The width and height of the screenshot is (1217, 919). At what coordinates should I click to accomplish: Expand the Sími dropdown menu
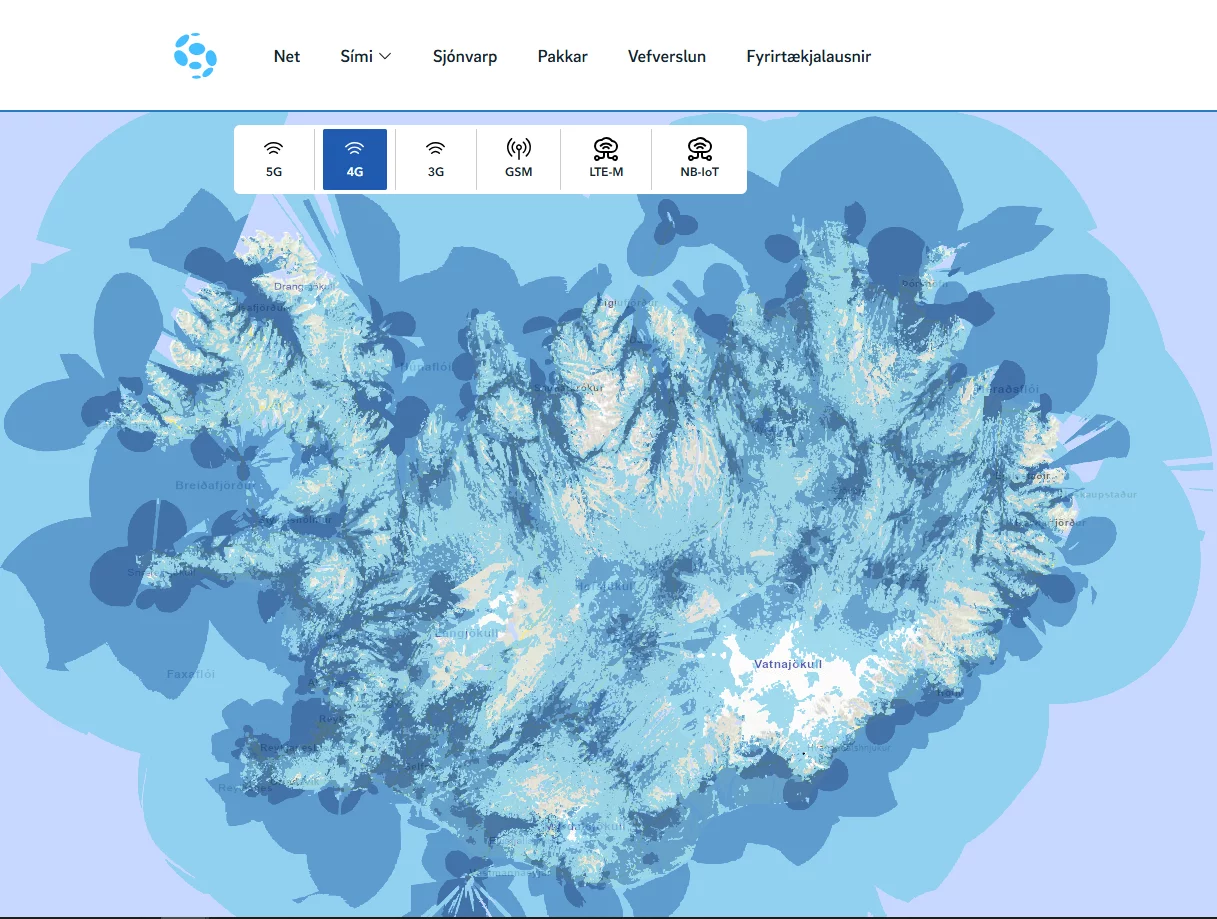(x=365, y=56)
